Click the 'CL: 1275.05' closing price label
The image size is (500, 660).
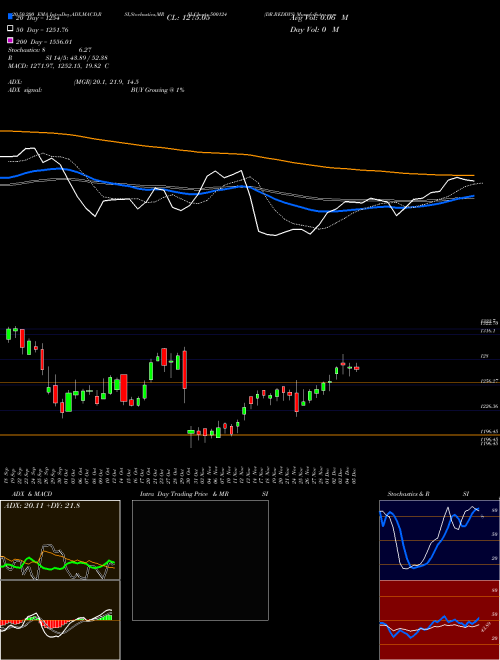188,18
